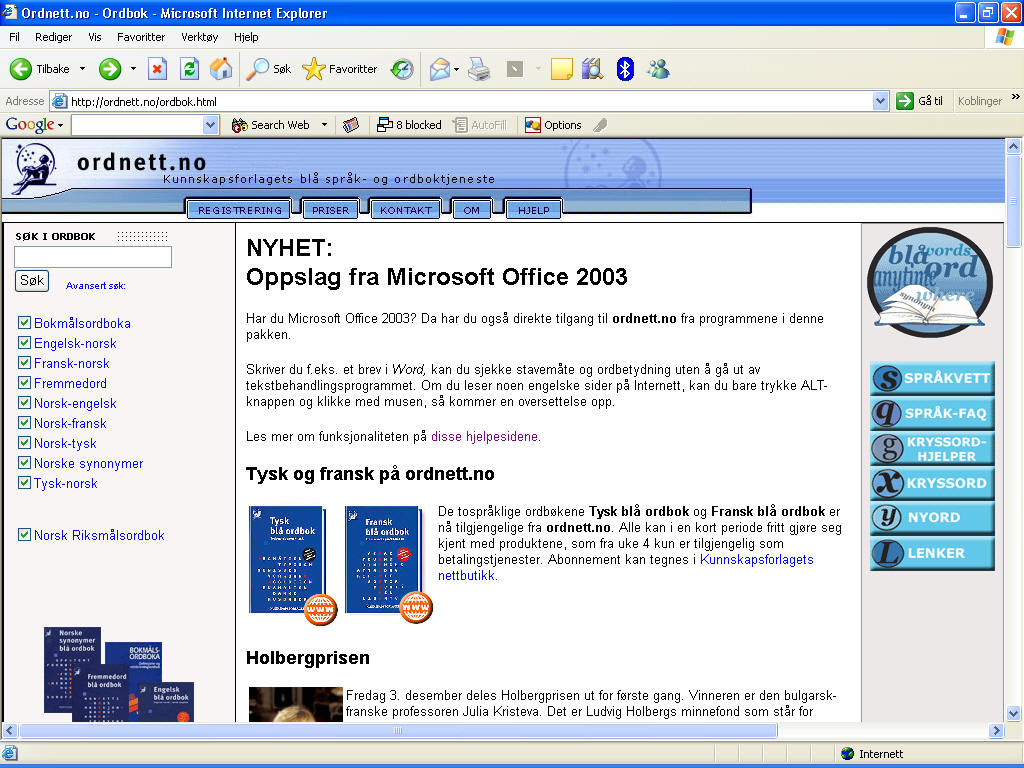Open the Søk magnifier toolbar button
Viewport: 1024px width, 768px height.
(x=268, y=69)
